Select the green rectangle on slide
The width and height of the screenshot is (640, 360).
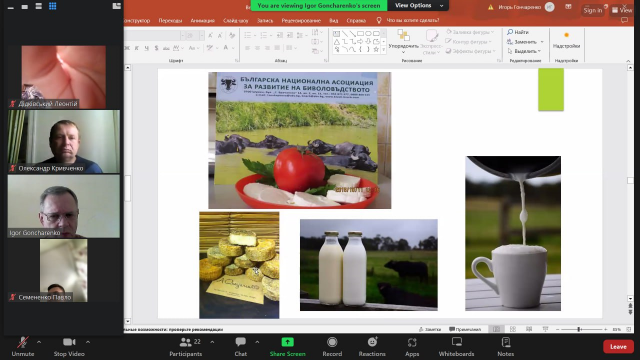[x=551, y=89]
